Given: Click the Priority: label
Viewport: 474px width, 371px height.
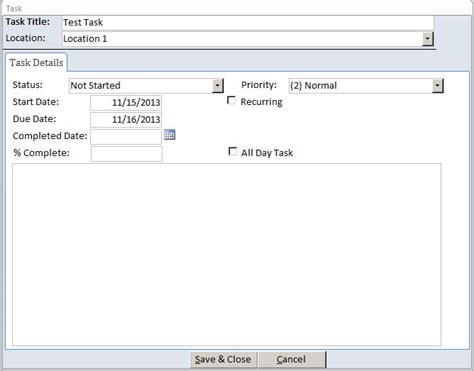Looking at the screenshot, I should [x=259, y=85].
